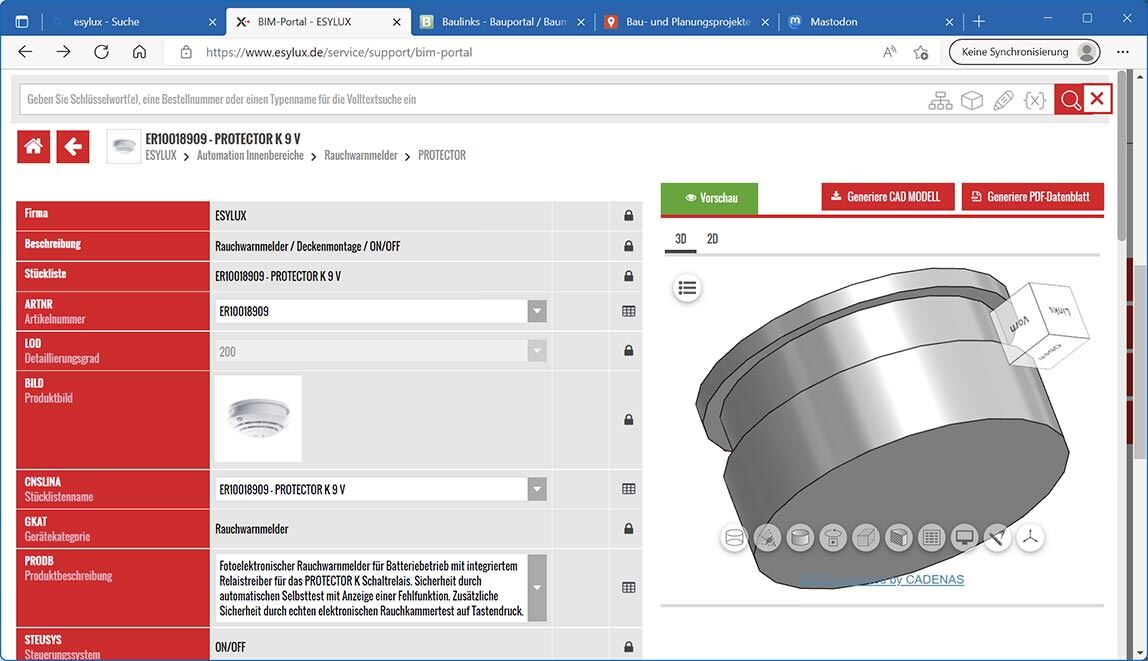The width and height of the screenshot is (1148, 661).
Task: Click lock icon in BILD row
Action: 628,419
